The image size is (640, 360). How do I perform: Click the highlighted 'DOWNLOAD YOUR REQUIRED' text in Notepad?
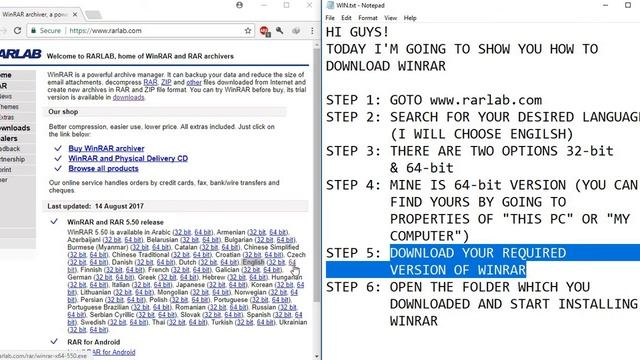tap(478, 253)
